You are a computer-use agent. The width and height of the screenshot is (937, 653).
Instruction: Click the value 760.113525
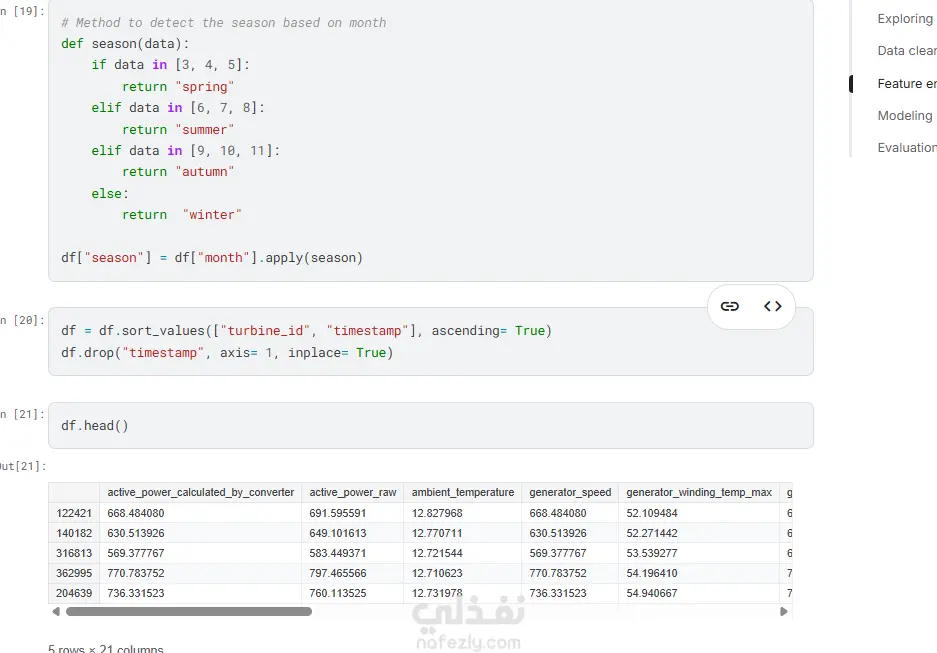pos(338,593)
